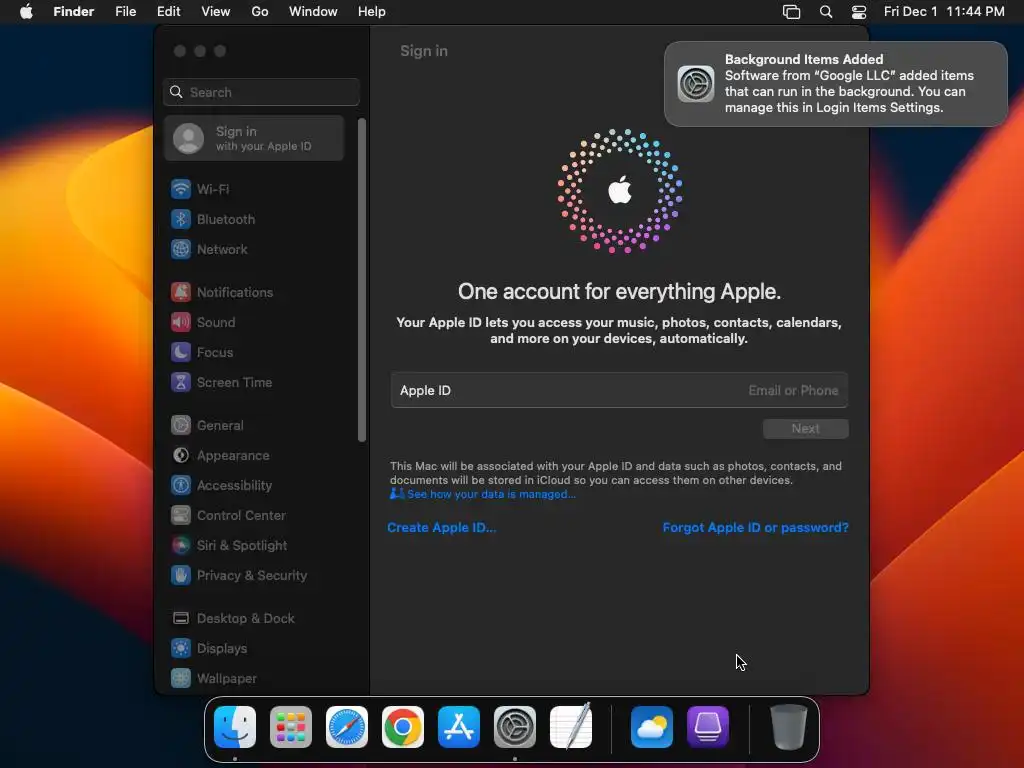Select Sign in with your Apple ID
This screenshot has width=1024, height=768.
[x=255, y=138]
